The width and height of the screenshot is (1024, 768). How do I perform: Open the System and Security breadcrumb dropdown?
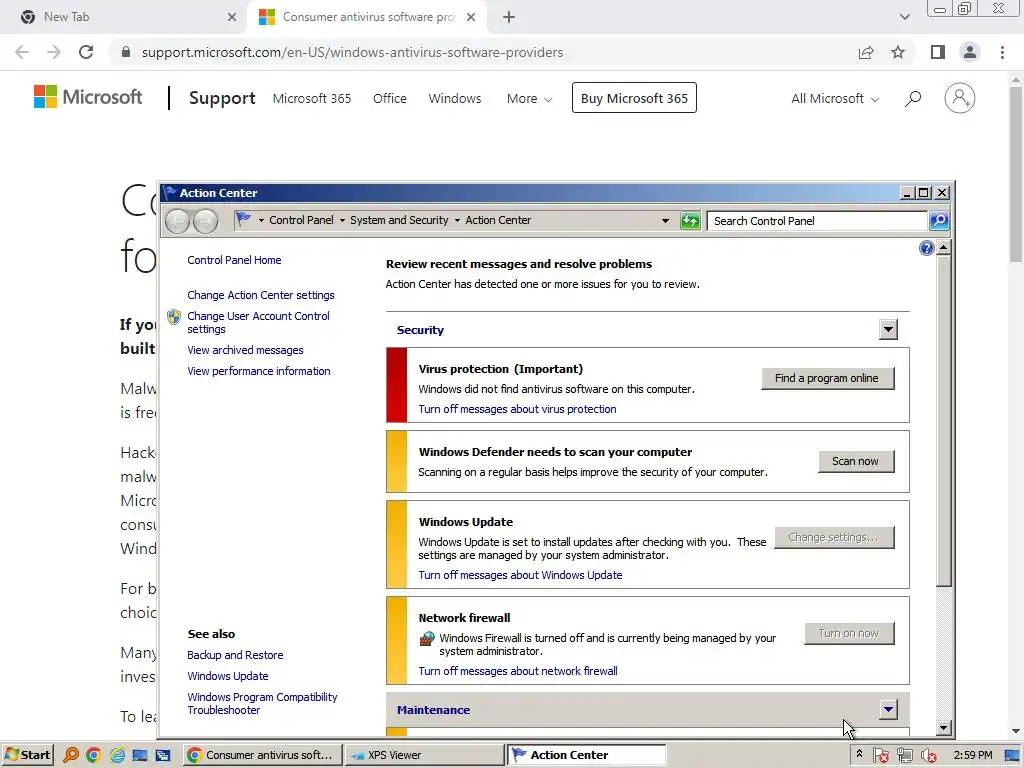pos(457,221)
